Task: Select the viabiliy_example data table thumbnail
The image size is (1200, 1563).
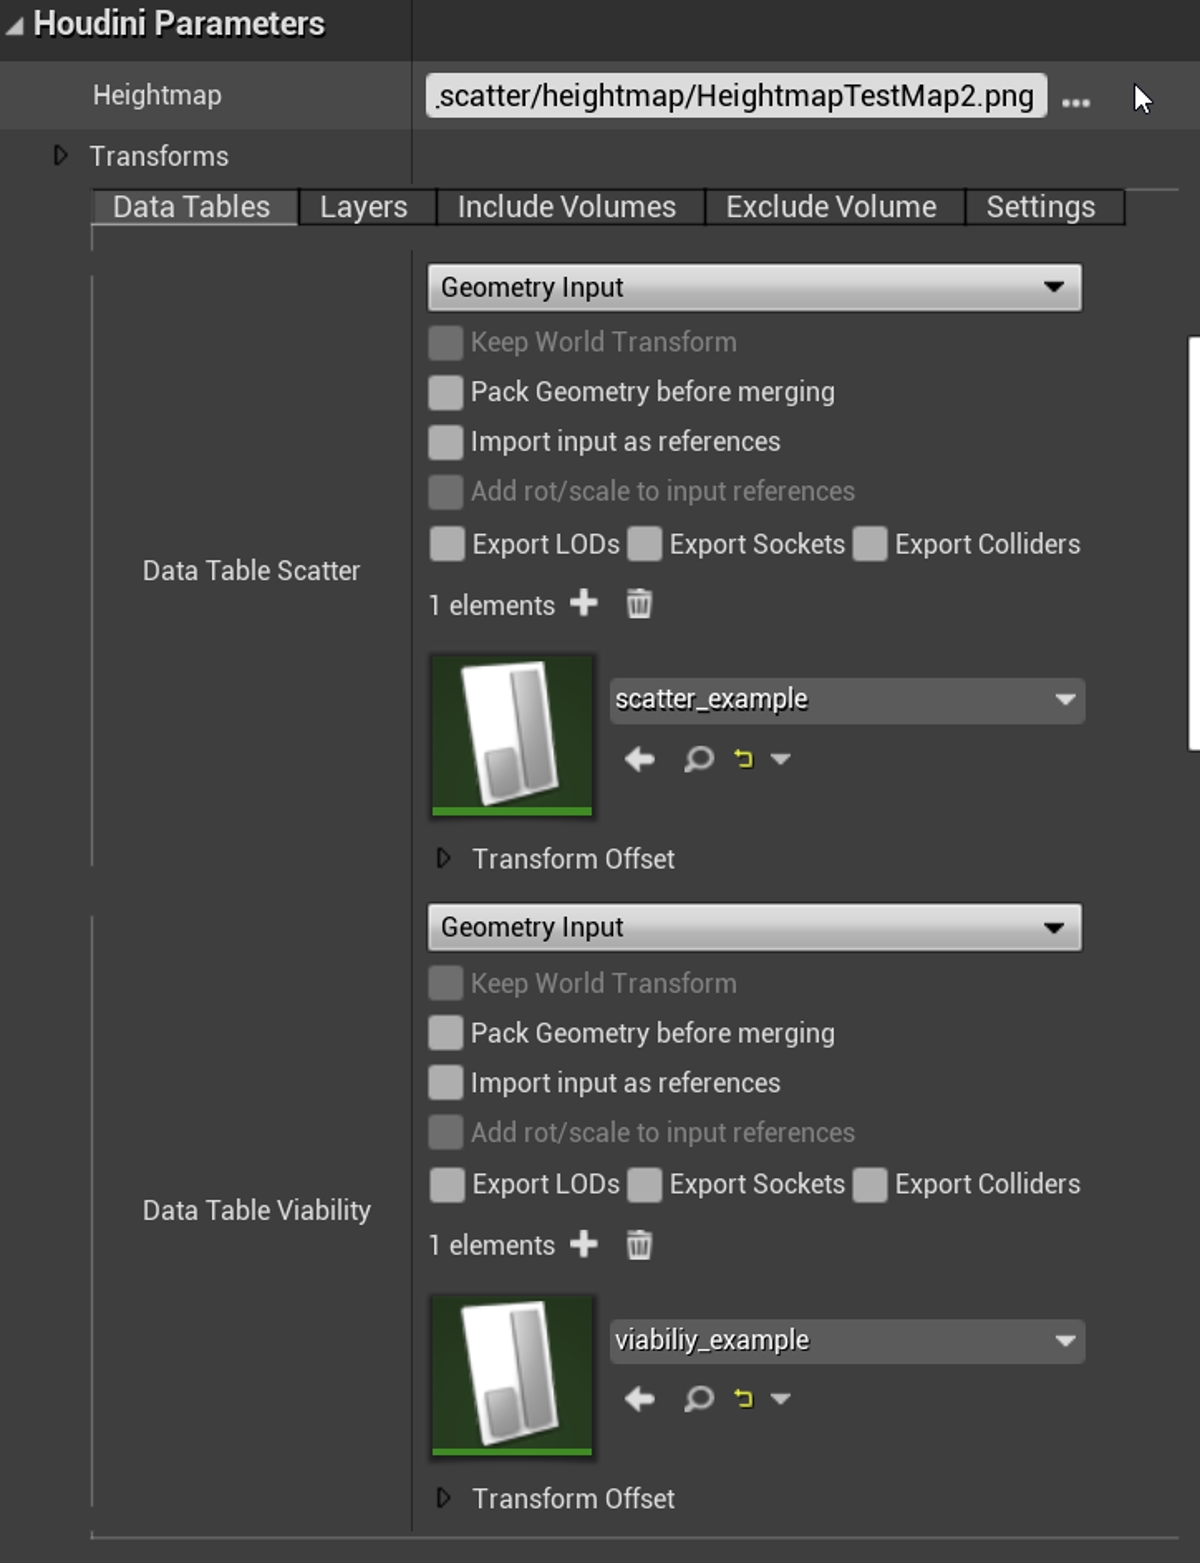Action: (512, 1375)
